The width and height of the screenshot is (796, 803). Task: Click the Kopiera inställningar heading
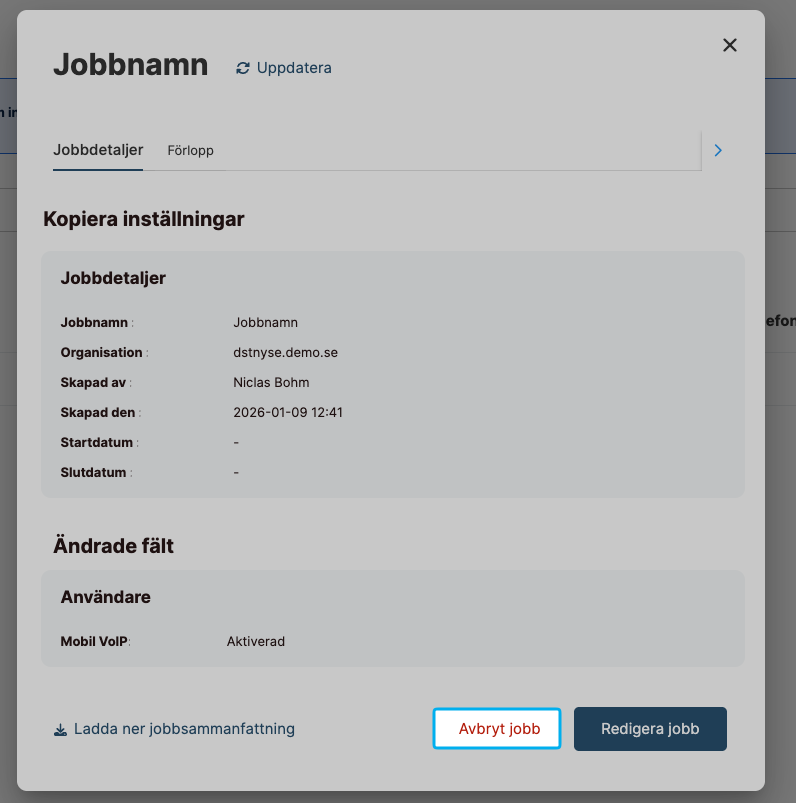click(144, 219)
